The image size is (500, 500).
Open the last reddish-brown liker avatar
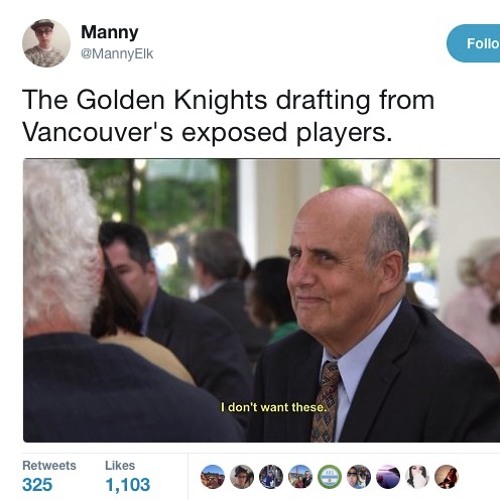[447, 477]
